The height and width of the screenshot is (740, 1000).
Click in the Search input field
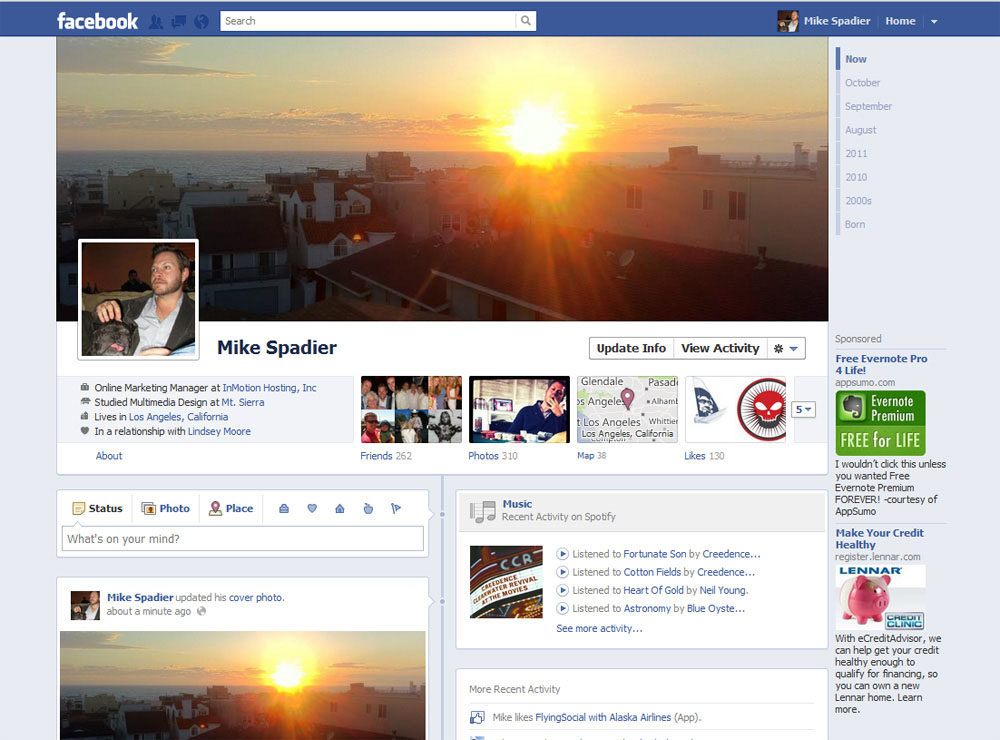368,21
